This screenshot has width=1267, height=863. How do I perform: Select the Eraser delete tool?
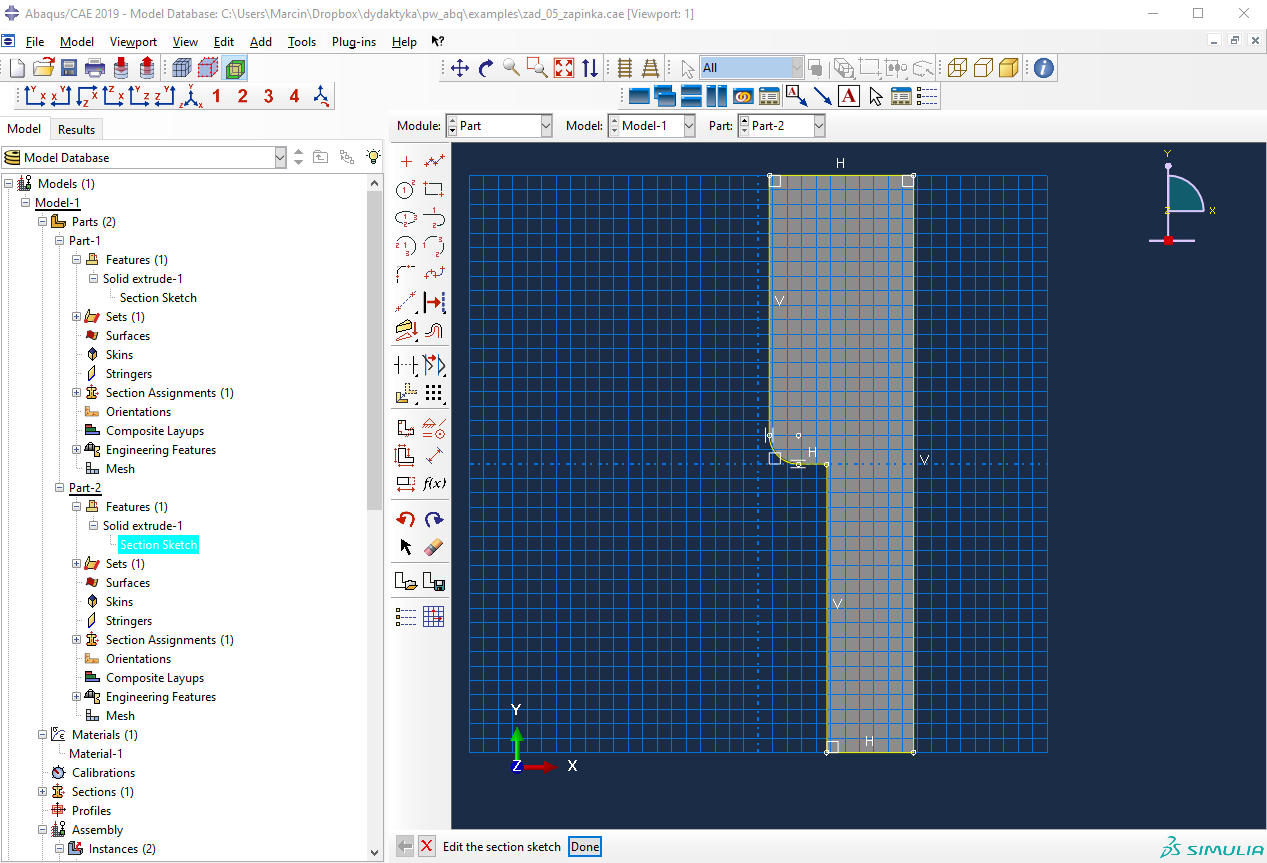[x=433, y=547]
